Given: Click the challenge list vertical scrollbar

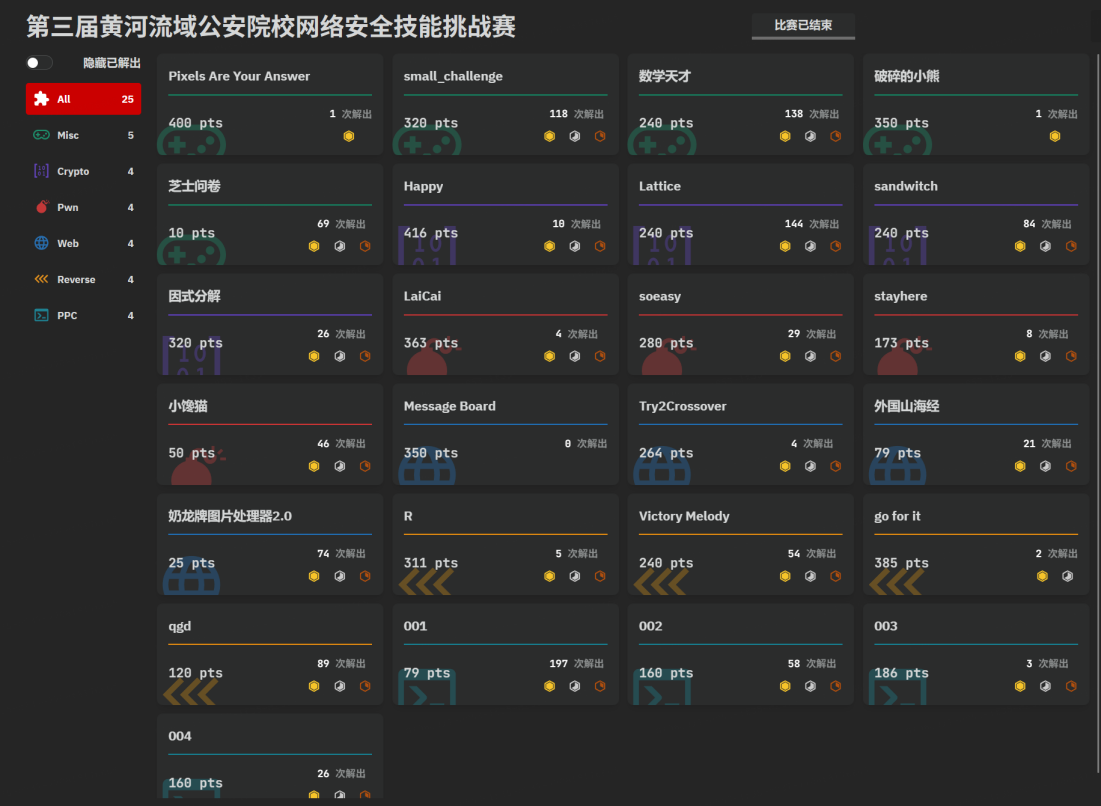Looking at the screenshot, I should [x=1096, y=300].
